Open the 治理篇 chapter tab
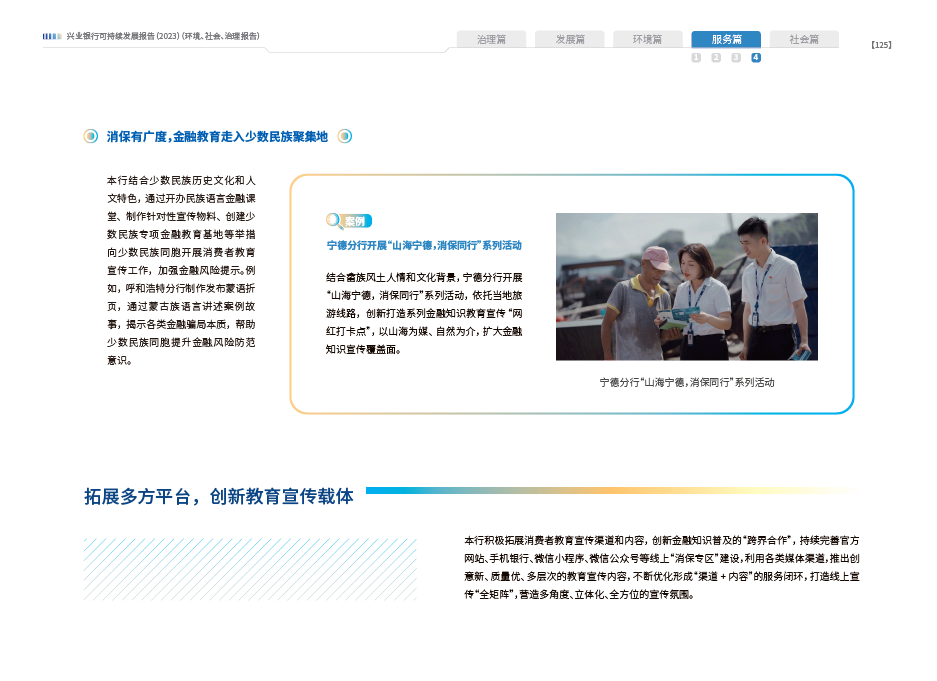 tap(491, 39)
